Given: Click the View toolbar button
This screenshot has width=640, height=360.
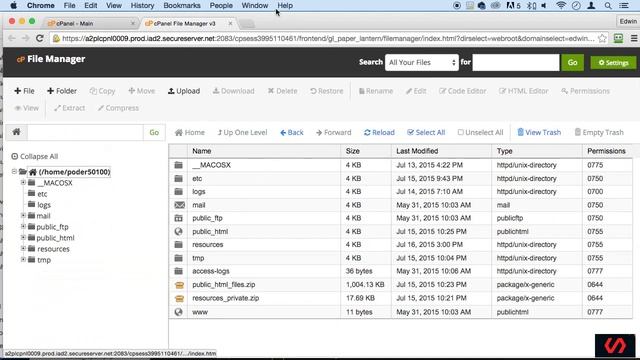Looking at the screenshot, I should [x=27, y=108].
